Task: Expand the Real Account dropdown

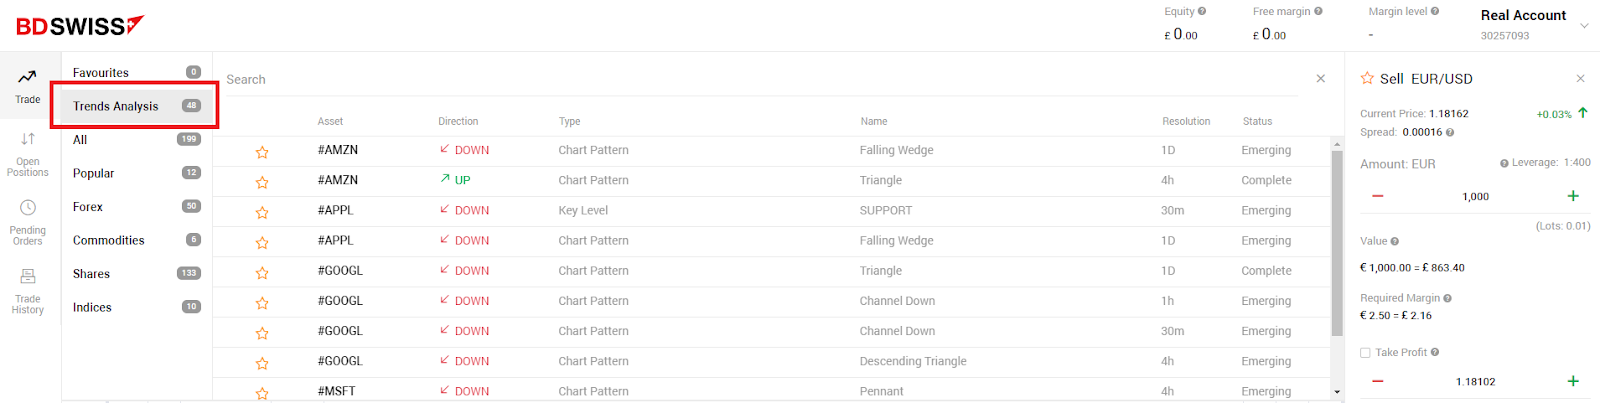Action: click(1584, 25)
